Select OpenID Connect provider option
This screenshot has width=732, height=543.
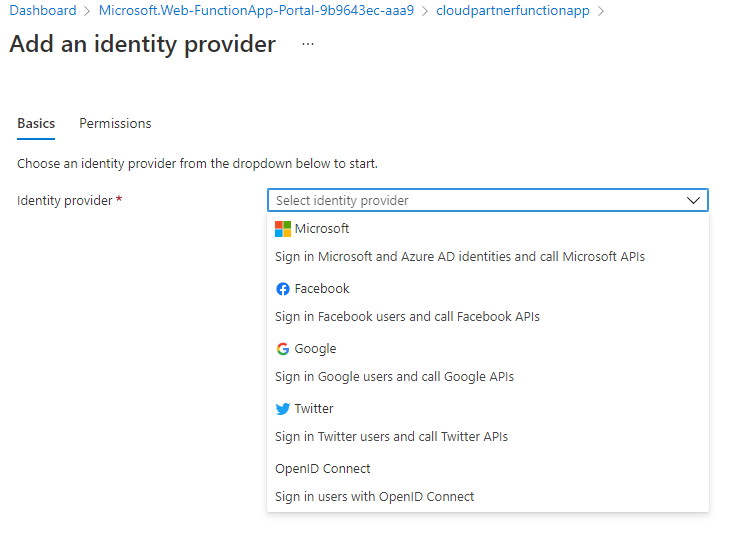(x=323, y=469)
